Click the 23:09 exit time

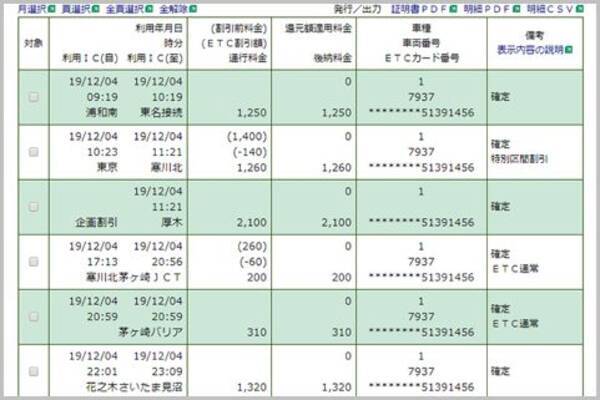(x=167, y=371)
